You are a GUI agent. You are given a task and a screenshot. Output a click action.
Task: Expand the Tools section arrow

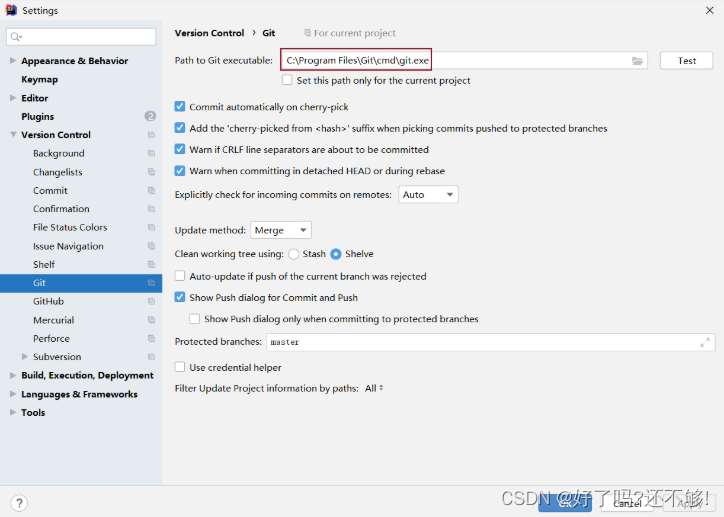[13, 412]
